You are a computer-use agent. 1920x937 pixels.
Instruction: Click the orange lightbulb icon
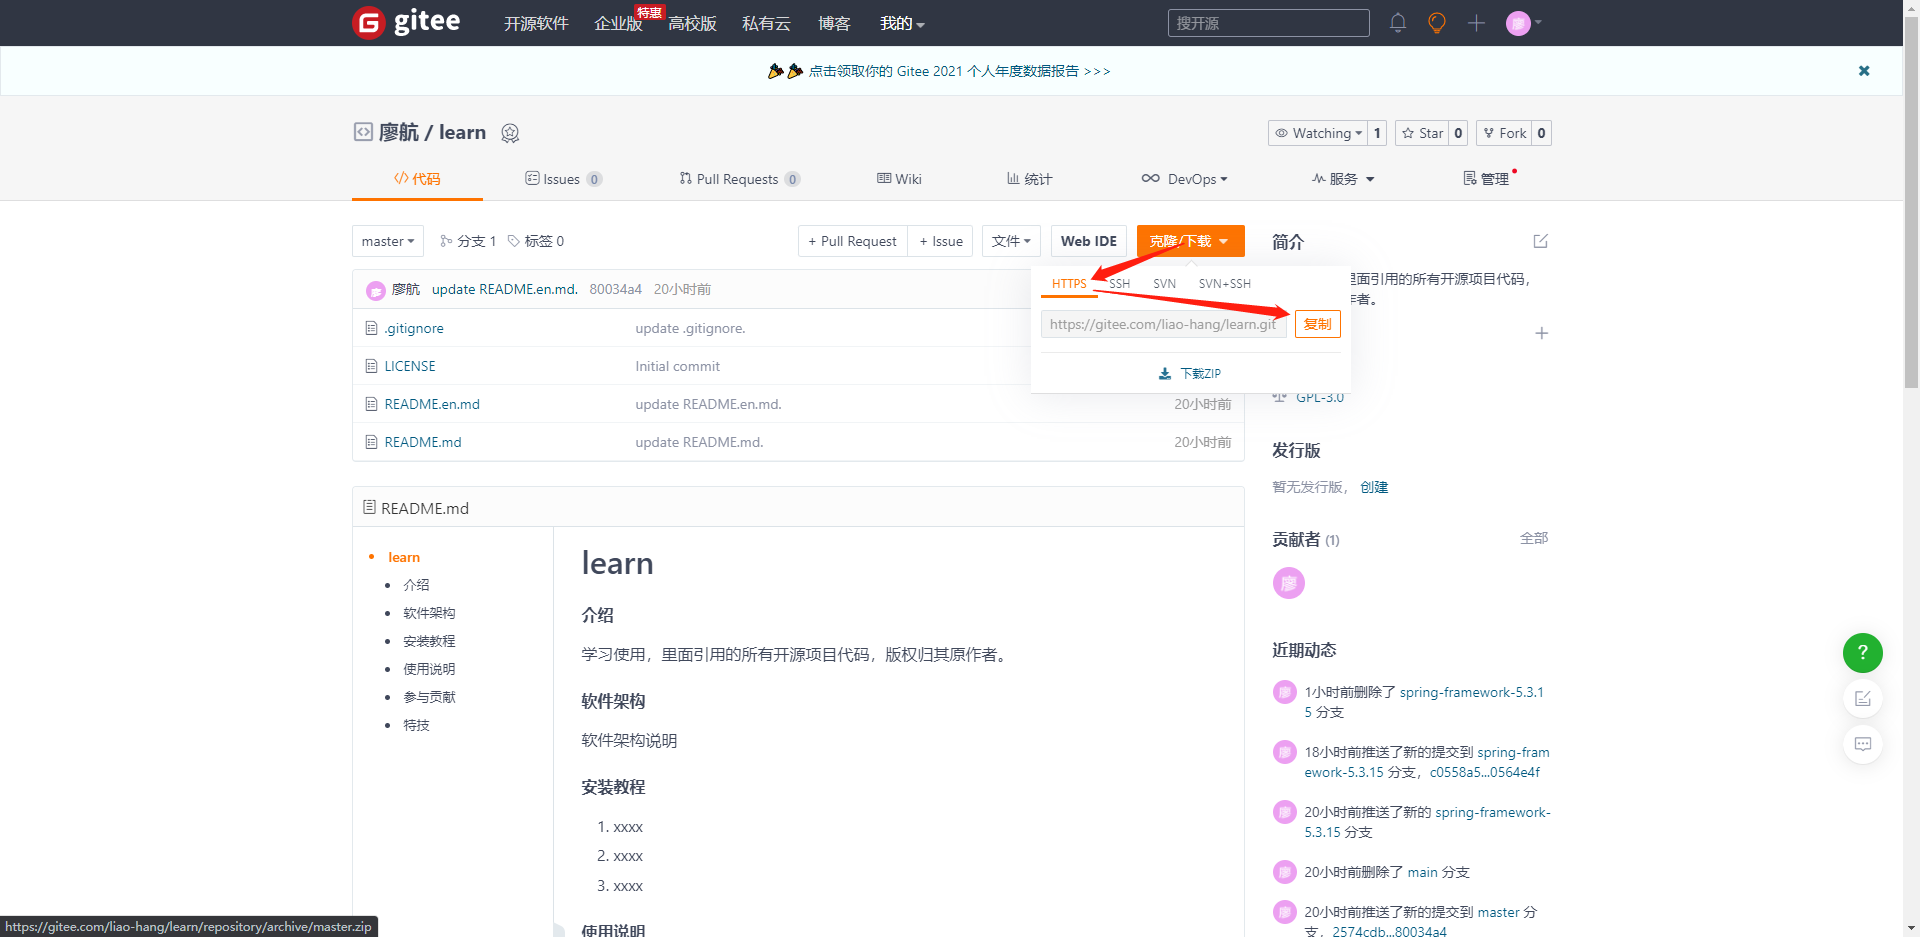click(1437, 23)
